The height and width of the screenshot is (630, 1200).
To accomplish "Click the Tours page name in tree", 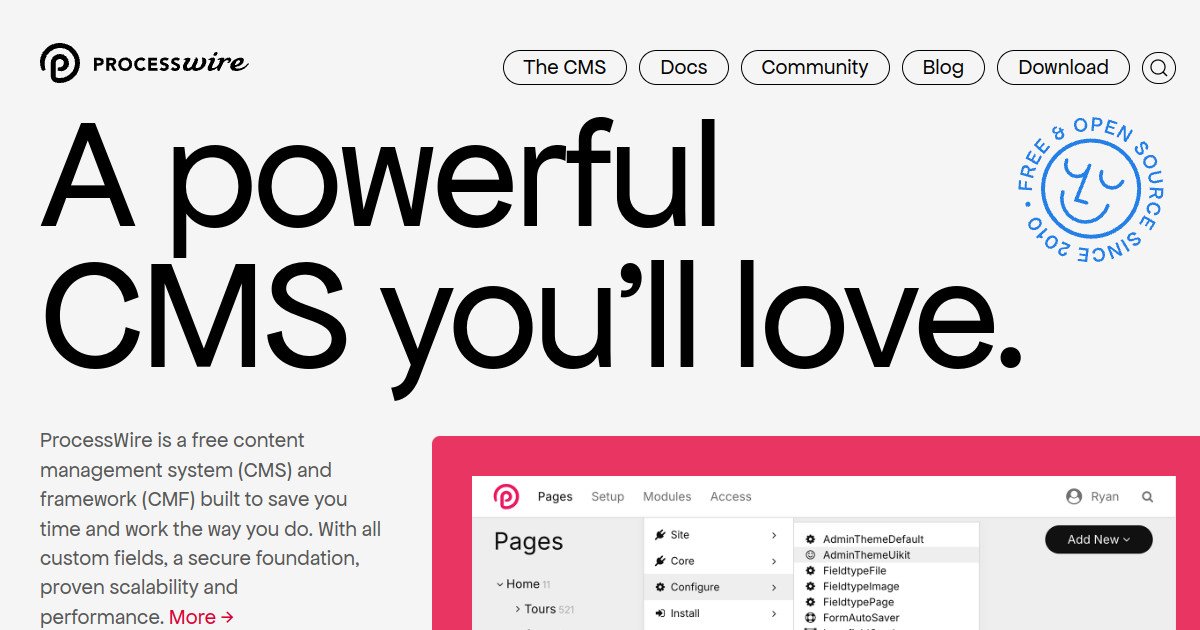I will [540, 609].
